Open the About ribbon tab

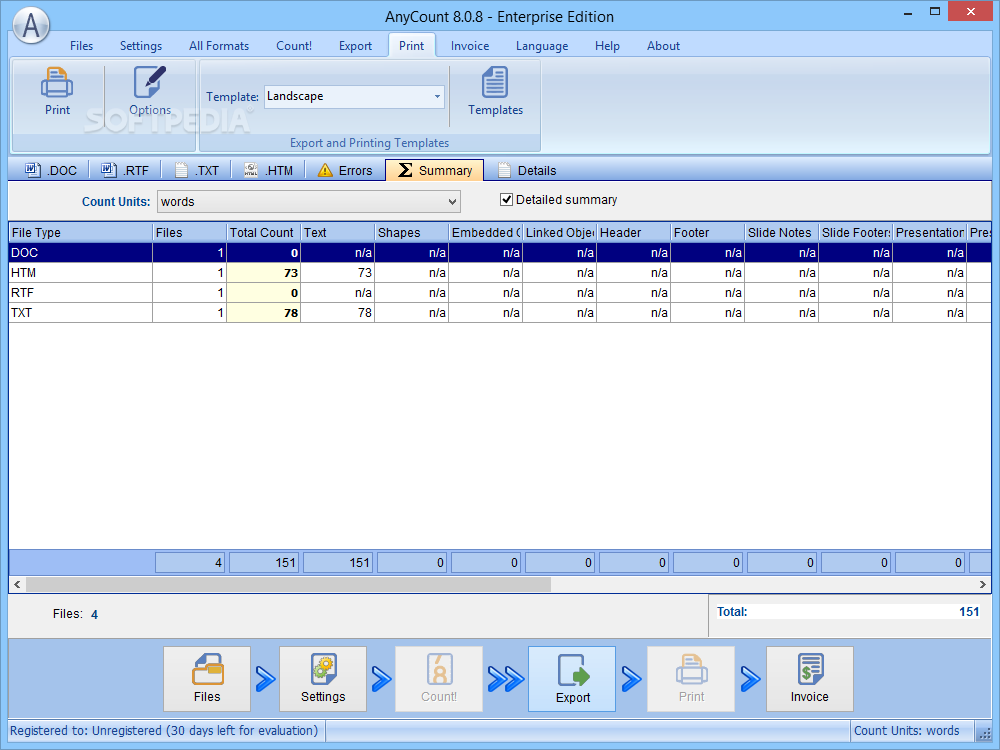(x=663, y=46)
